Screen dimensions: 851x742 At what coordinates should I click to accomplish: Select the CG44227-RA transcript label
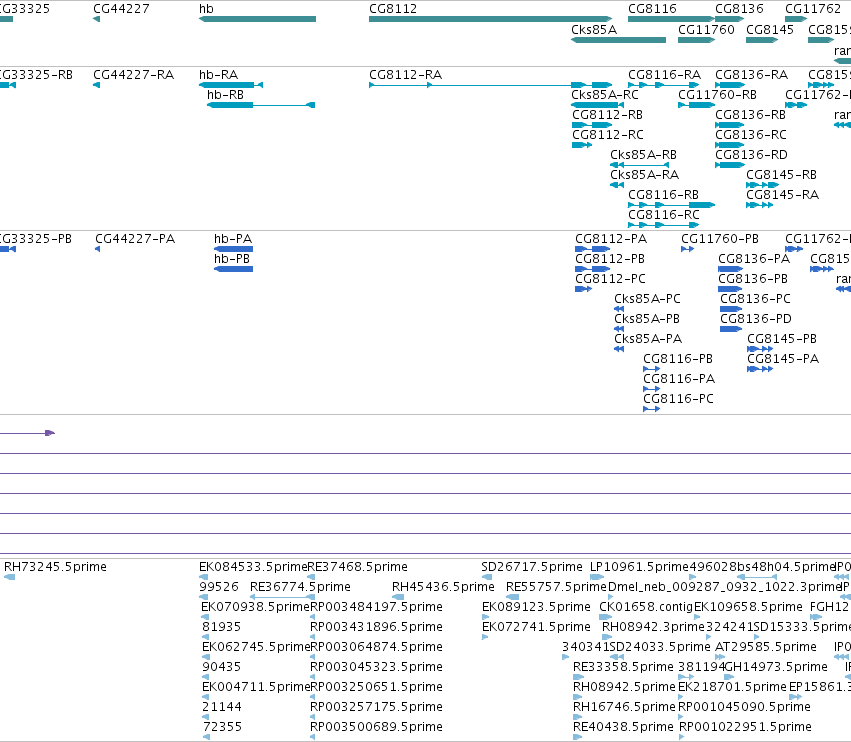(134, 75)
